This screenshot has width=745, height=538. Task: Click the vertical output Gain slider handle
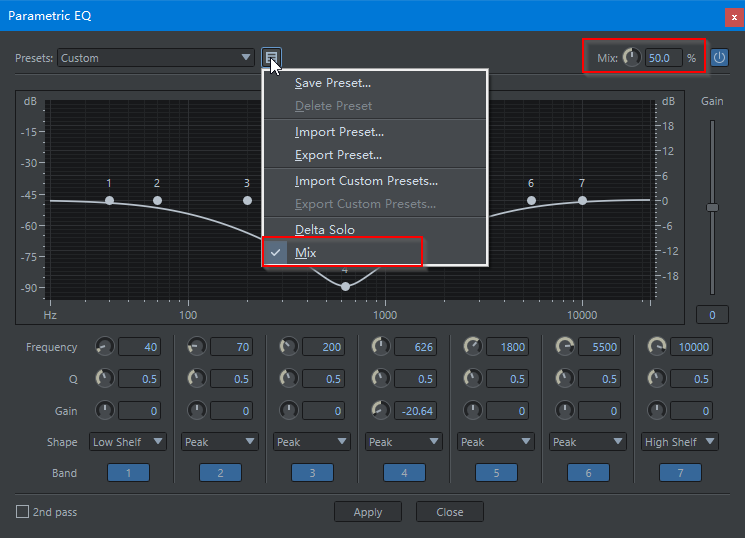tap(712, 208)
